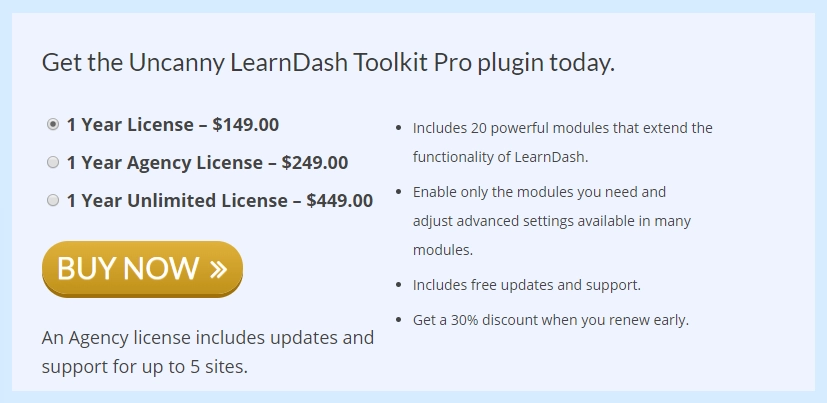827x403 pixels.
Task: Choose the 1 Year Agency License radio button
Action: pyautogui.click(x=53, y=162)
